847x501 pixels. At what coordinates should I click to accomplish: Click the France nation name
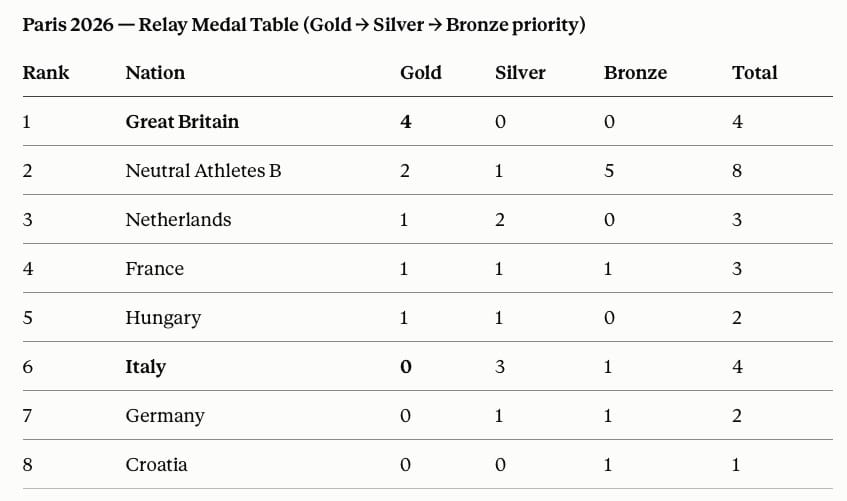pyautogui.click(x=154, y=269)
